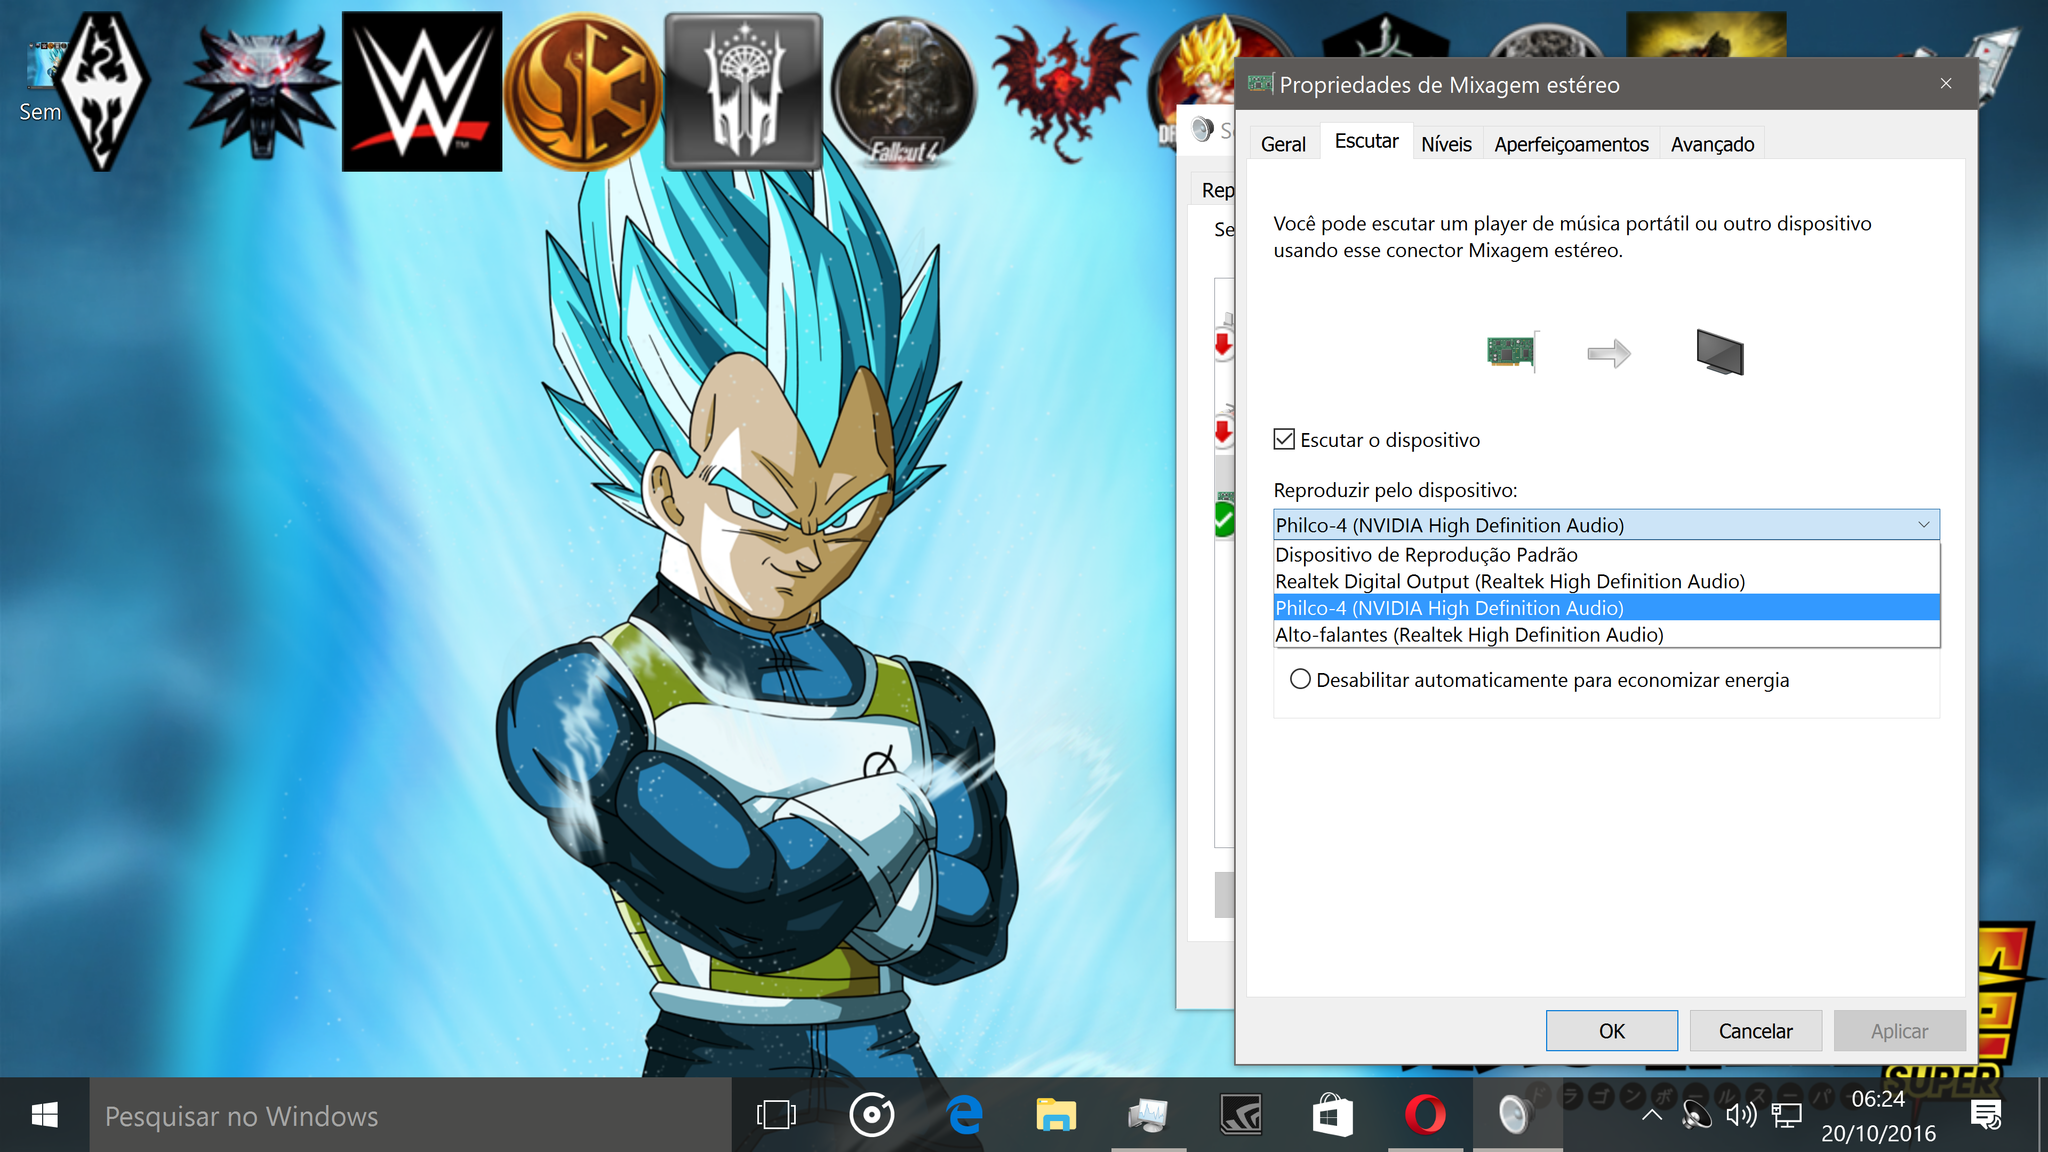Image resolution: width=2048 pixels, height=1152 pixels.
Task: Open the Skyrim desktop shortcut
Action: tap(101, 91)
